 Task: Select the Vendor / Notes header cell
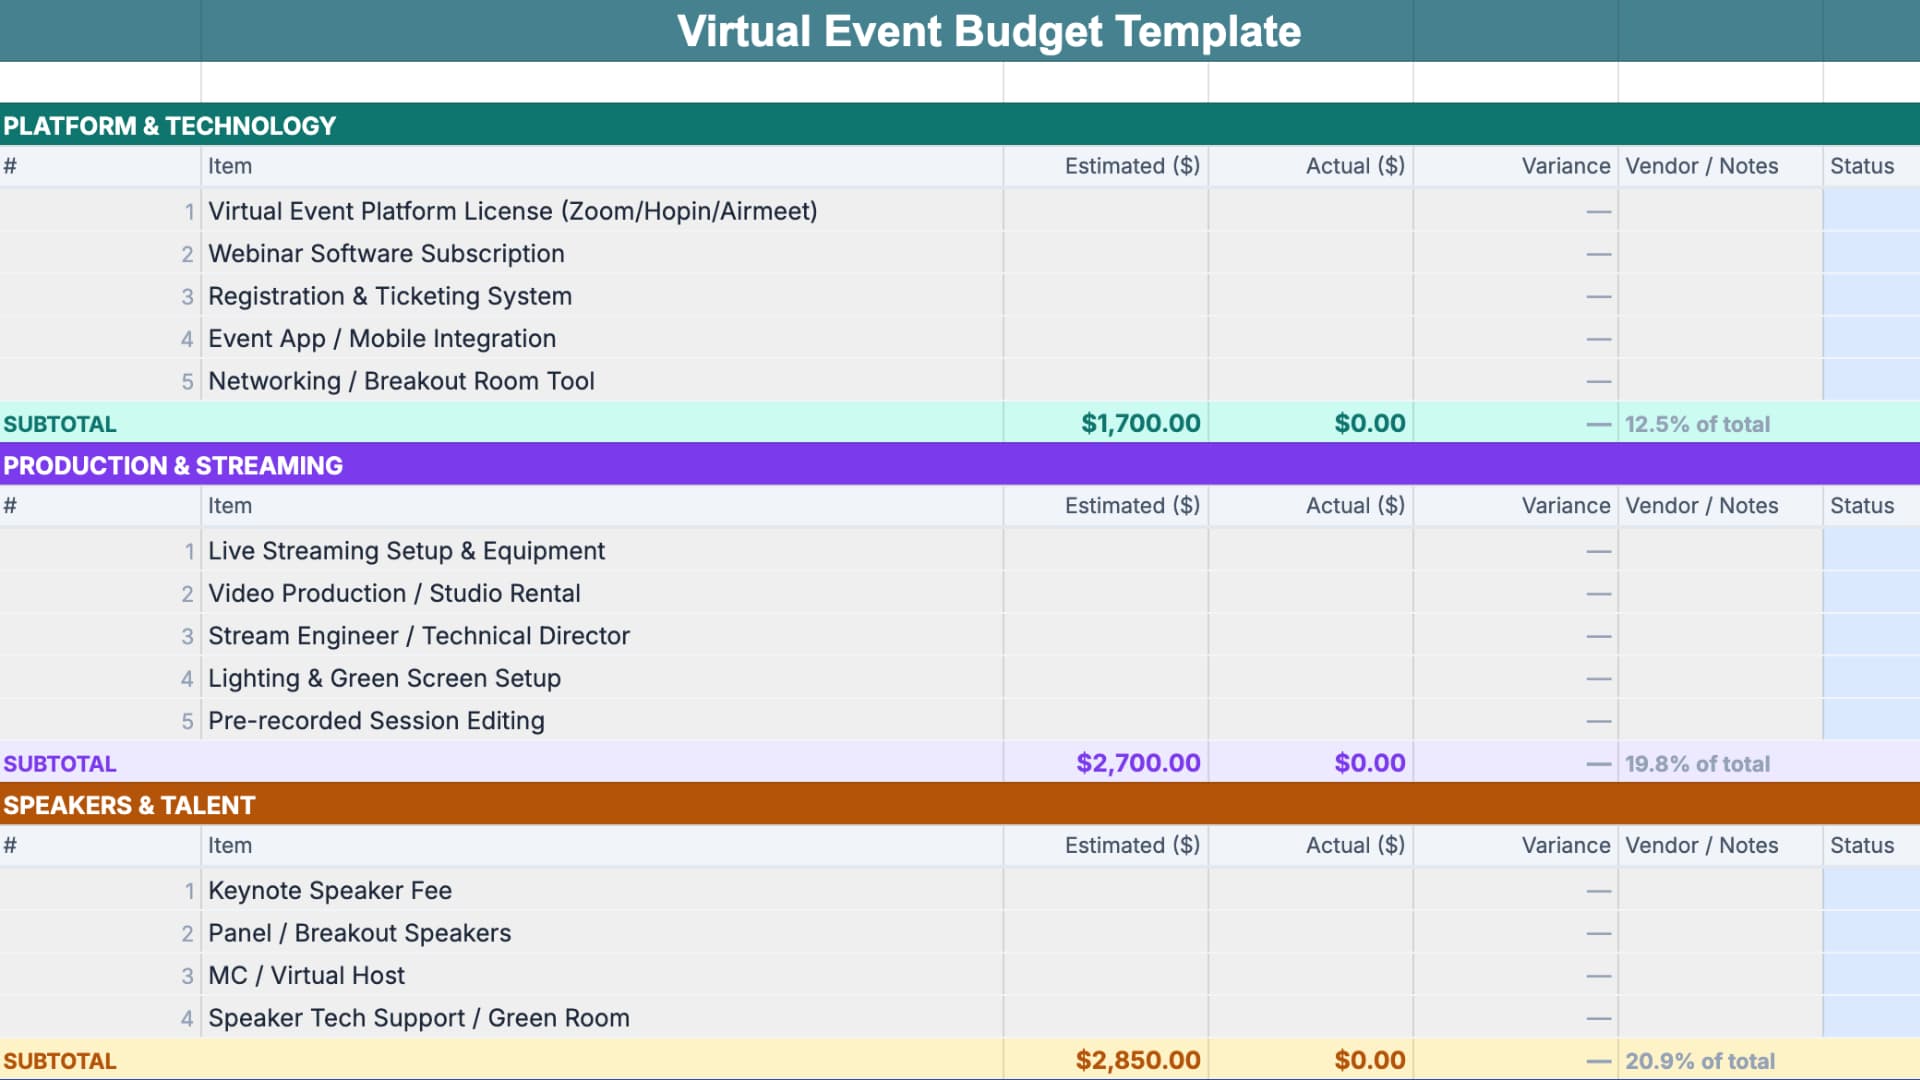coord(1702,166)
